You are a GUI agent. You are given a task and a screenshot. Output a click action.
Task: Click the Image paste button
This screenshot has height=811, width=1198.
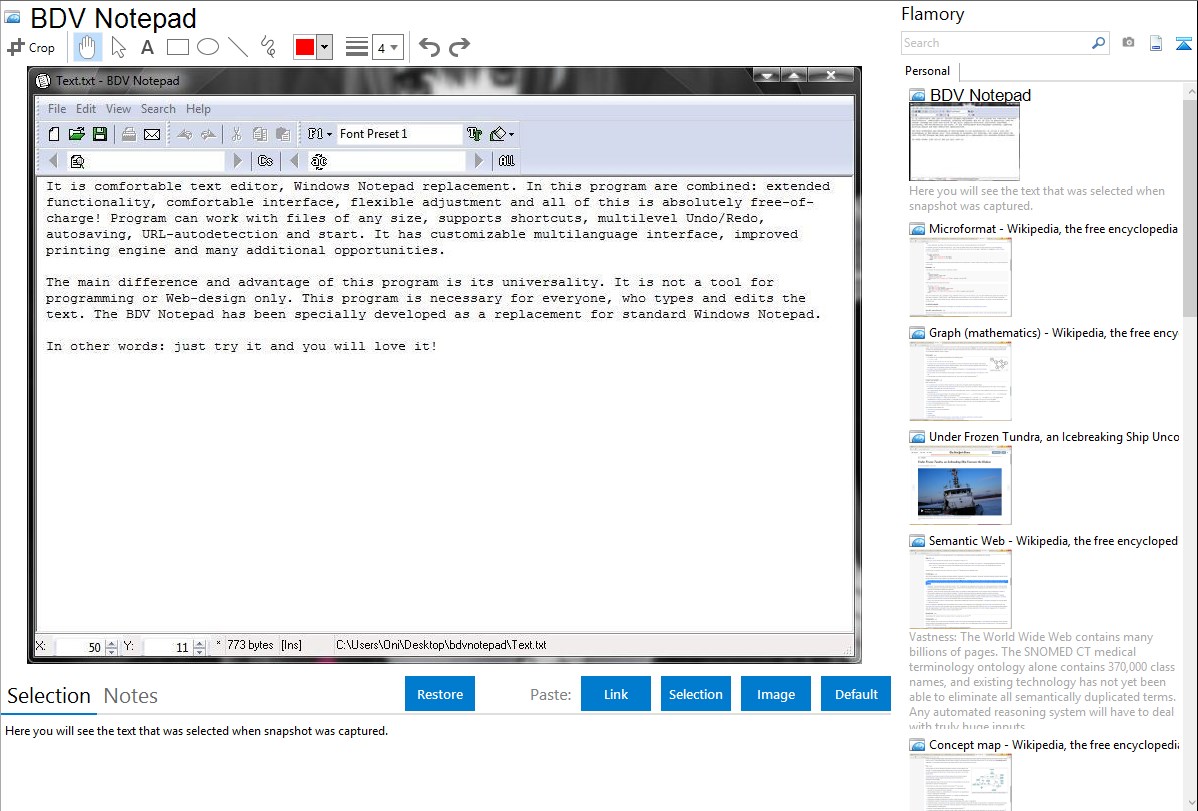coord(775,694)
